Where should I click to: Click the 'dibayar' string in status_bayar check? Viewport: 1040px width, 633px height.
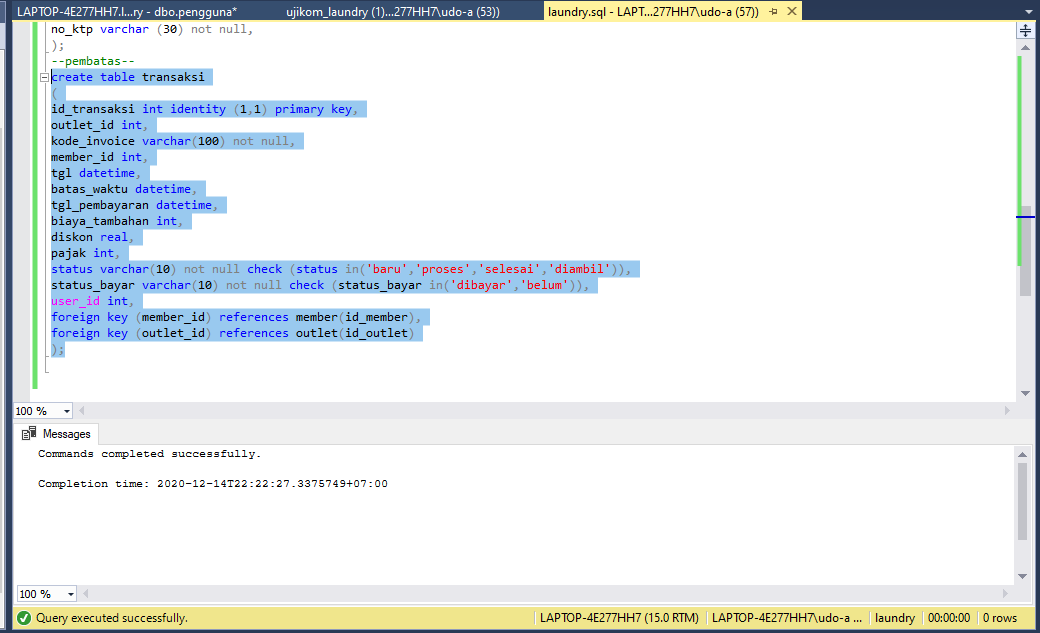pos(481,285)
